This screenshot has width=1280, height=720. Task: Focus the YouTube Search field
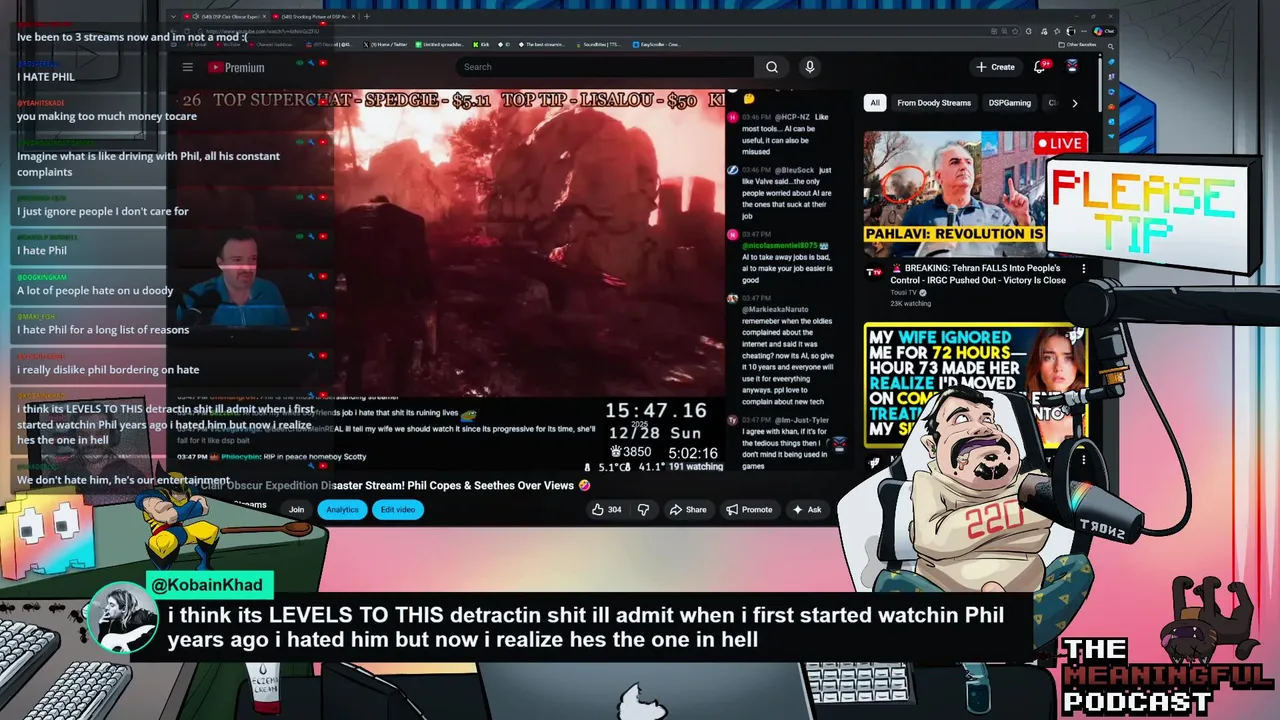click(x=605, y=67)
